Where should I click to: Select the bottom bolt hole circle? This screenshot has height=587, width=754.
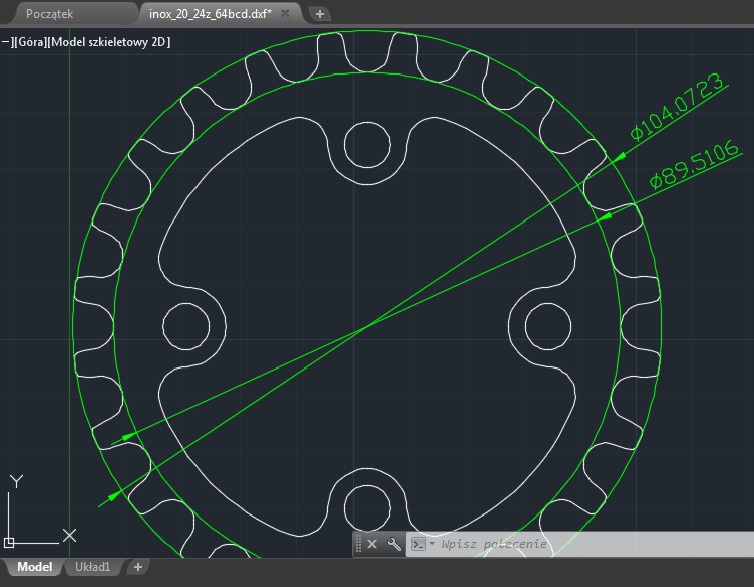pyautogui.click(x=367, y=507)
